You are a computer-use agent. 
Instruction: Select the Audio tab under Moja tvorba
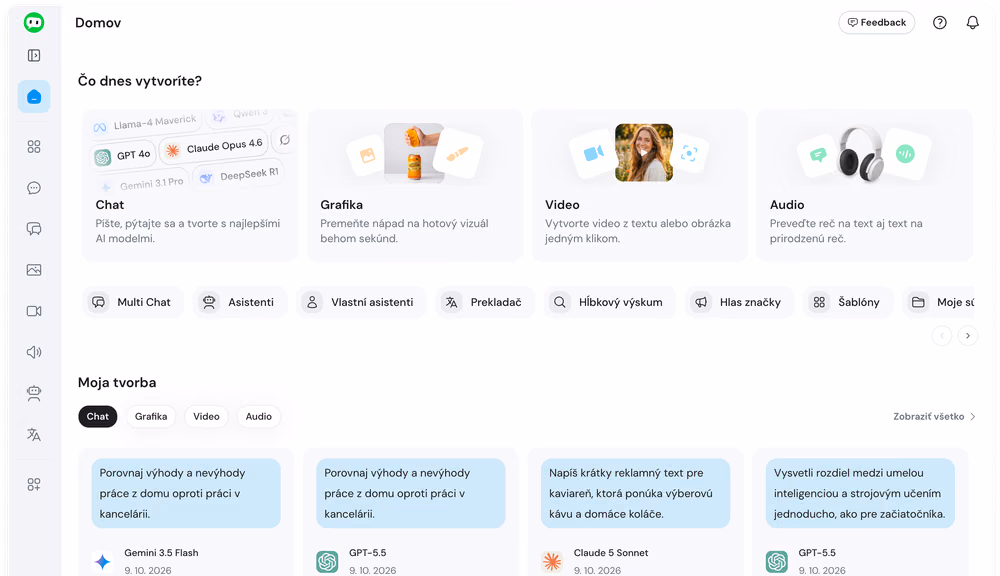258,417
